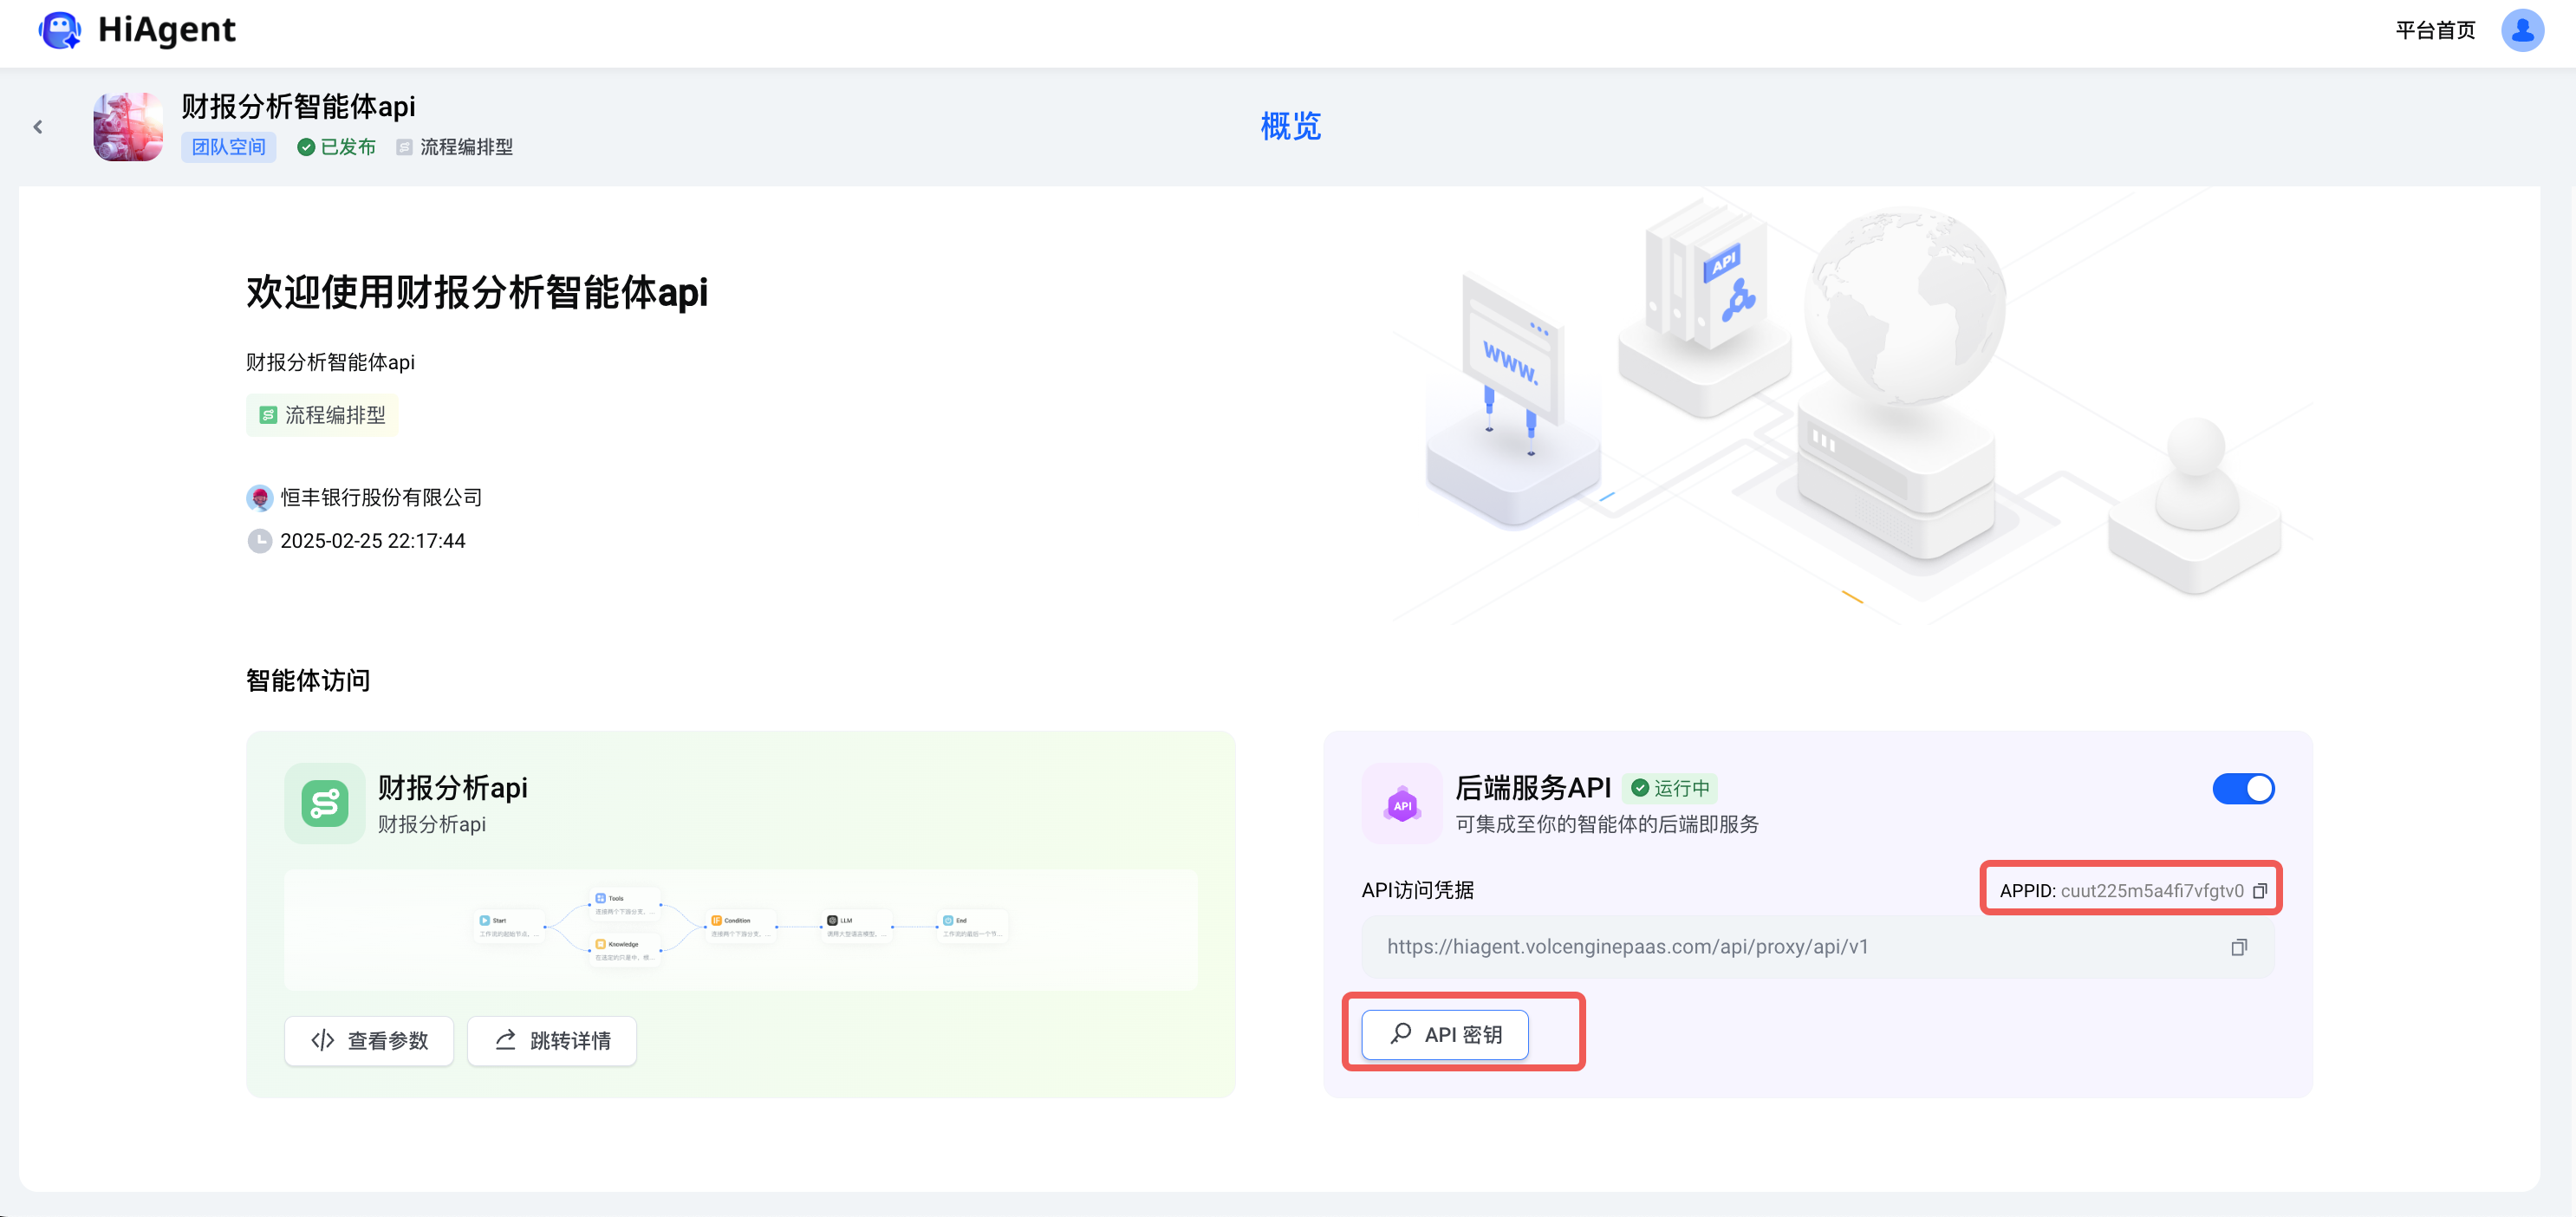Open 平台首页 in the top bar

(x=2434, y=30)
